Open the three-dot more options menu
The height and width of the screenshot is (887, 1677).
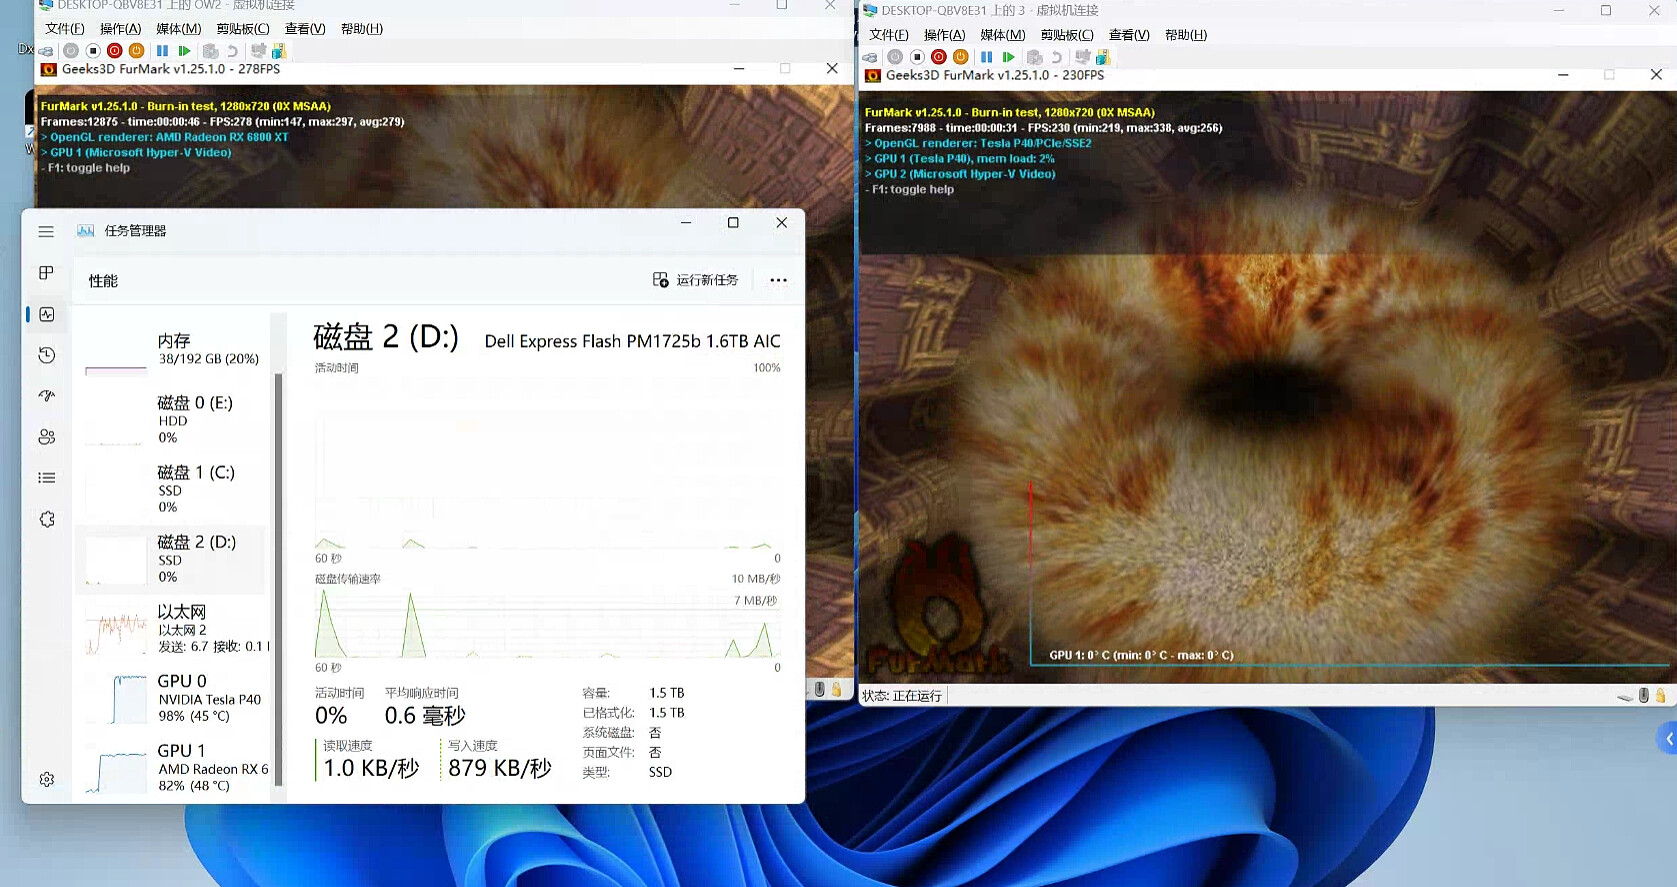[x=778, y=280]
